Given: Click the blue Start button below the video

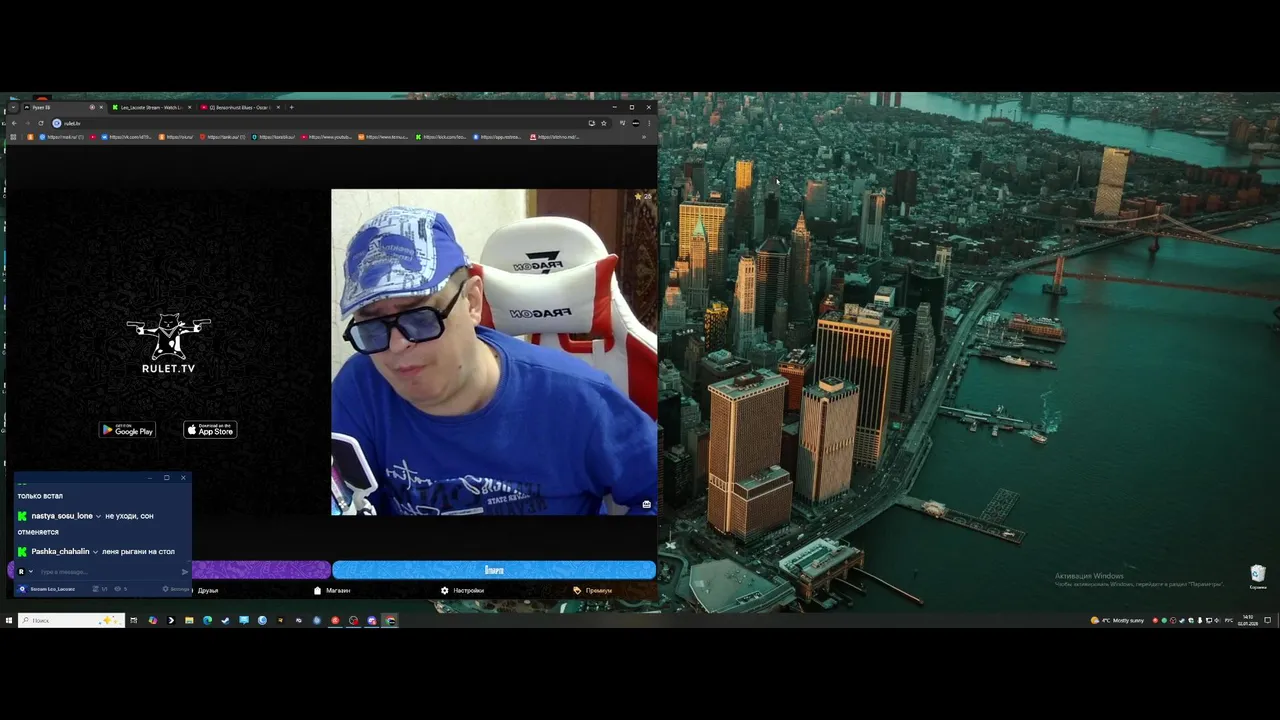Looking at the screenshot, I should [x=494, y=570].
